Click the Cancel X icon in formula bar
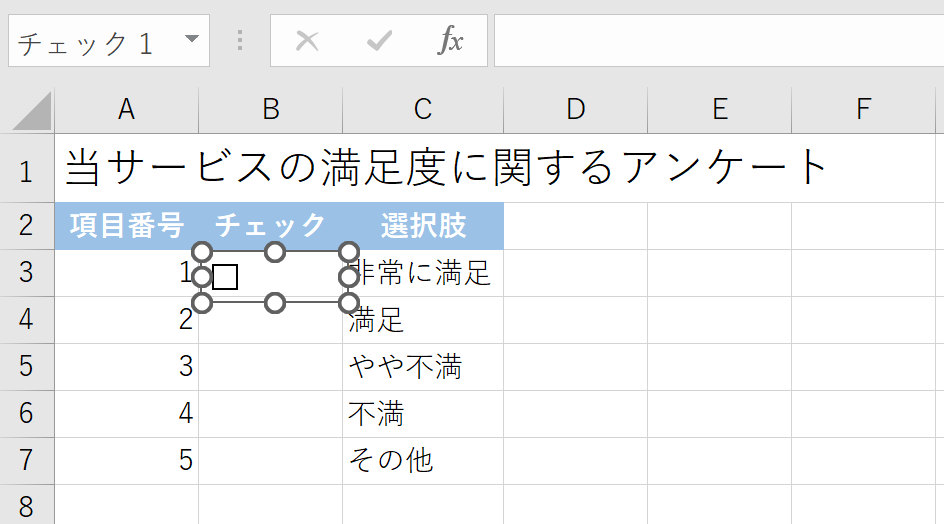Viewport: 944px width, 524px height. click(307, 41)
